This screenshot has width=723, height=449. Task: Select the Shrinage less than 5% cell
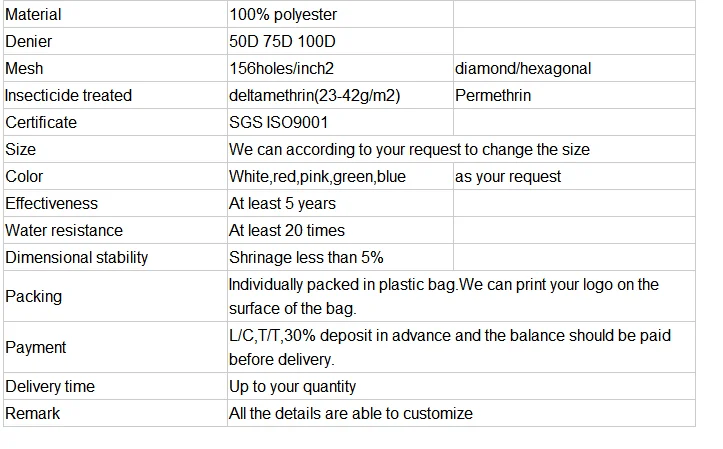tap(305, 257)
